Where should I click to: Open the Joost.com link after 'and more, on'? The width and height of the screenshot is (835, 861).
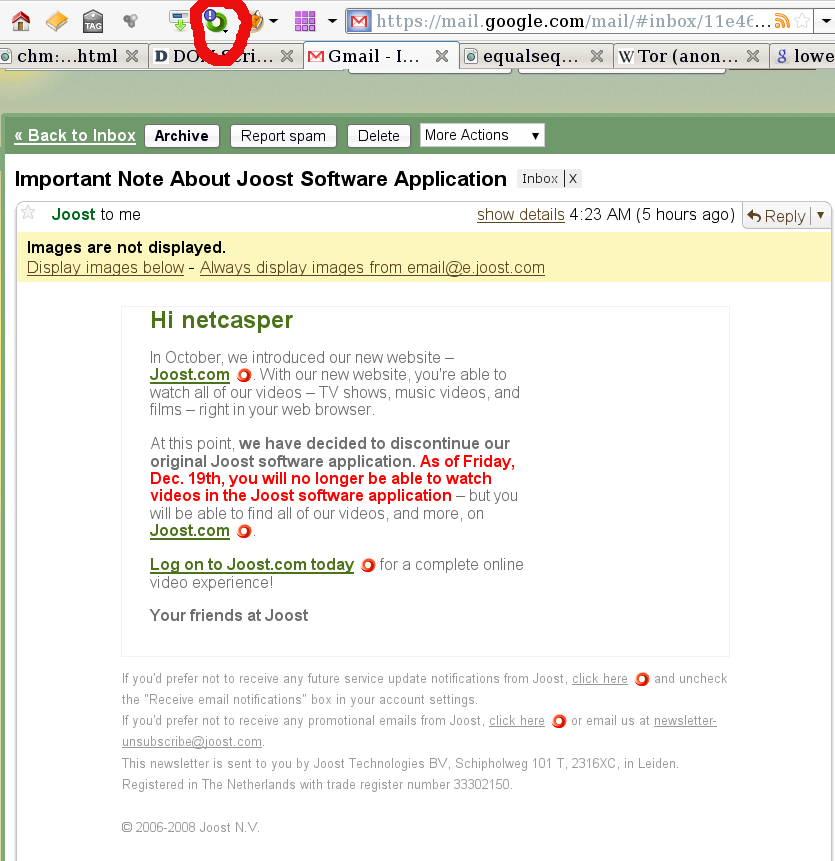point(190,530)
